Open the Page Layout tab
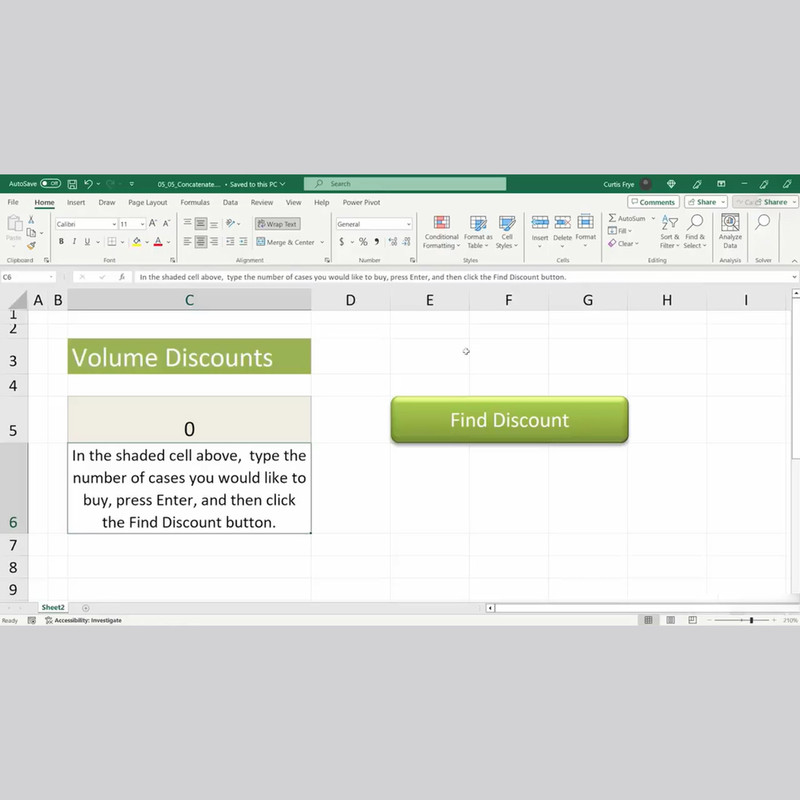Image resolution: width=800 pixels, height=800 pixels. [x=148, y=202]
